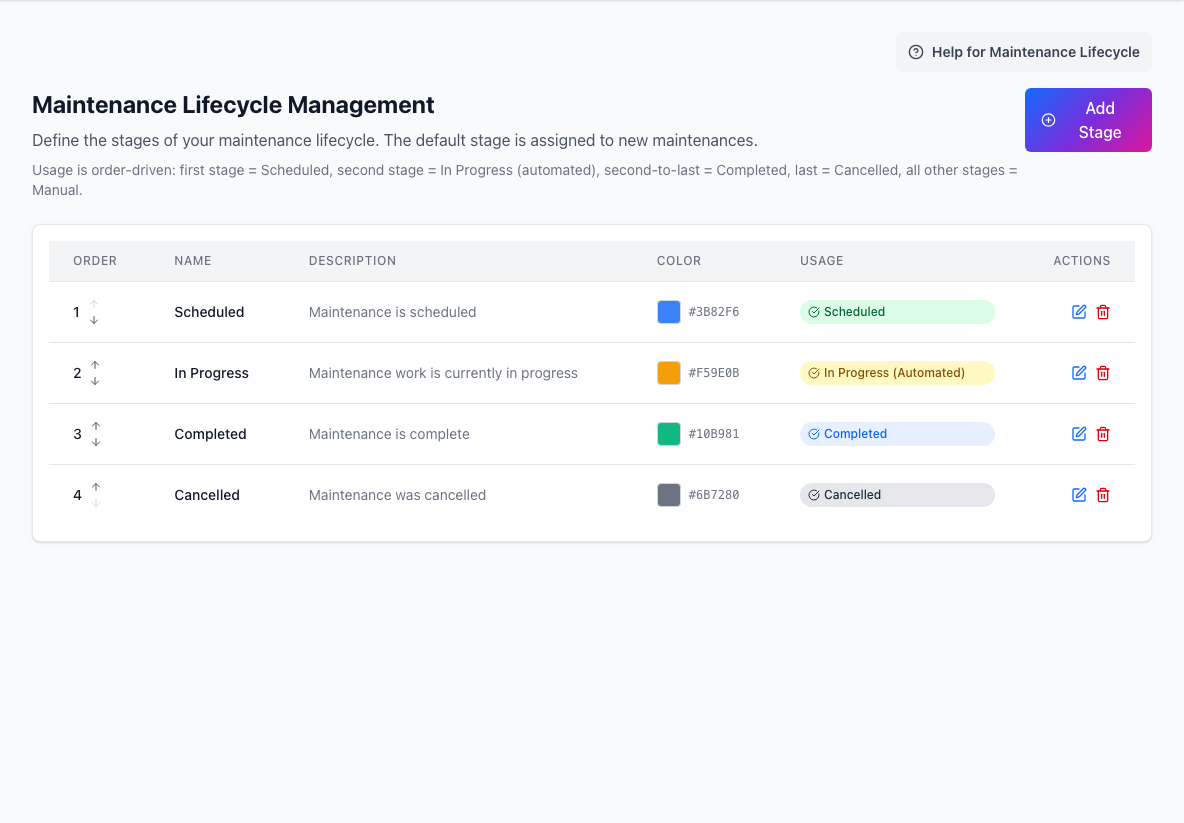Click the gray #6B7280 color swatch

[x=669, y=495]
